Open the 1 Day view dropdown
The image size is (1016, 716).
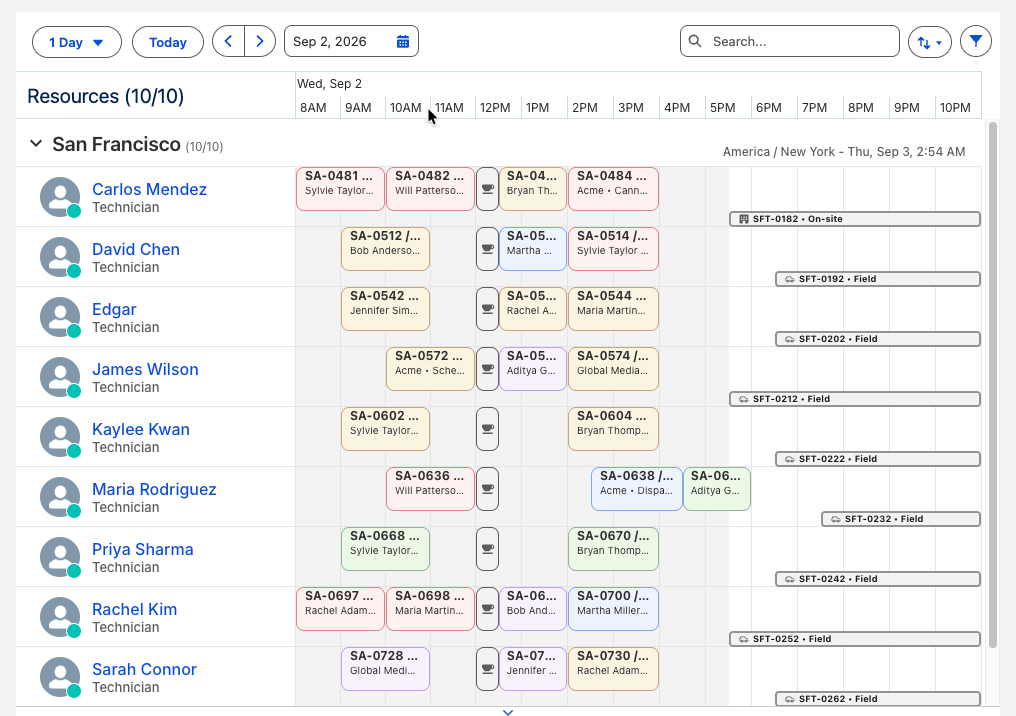click(x=76, y=42)
